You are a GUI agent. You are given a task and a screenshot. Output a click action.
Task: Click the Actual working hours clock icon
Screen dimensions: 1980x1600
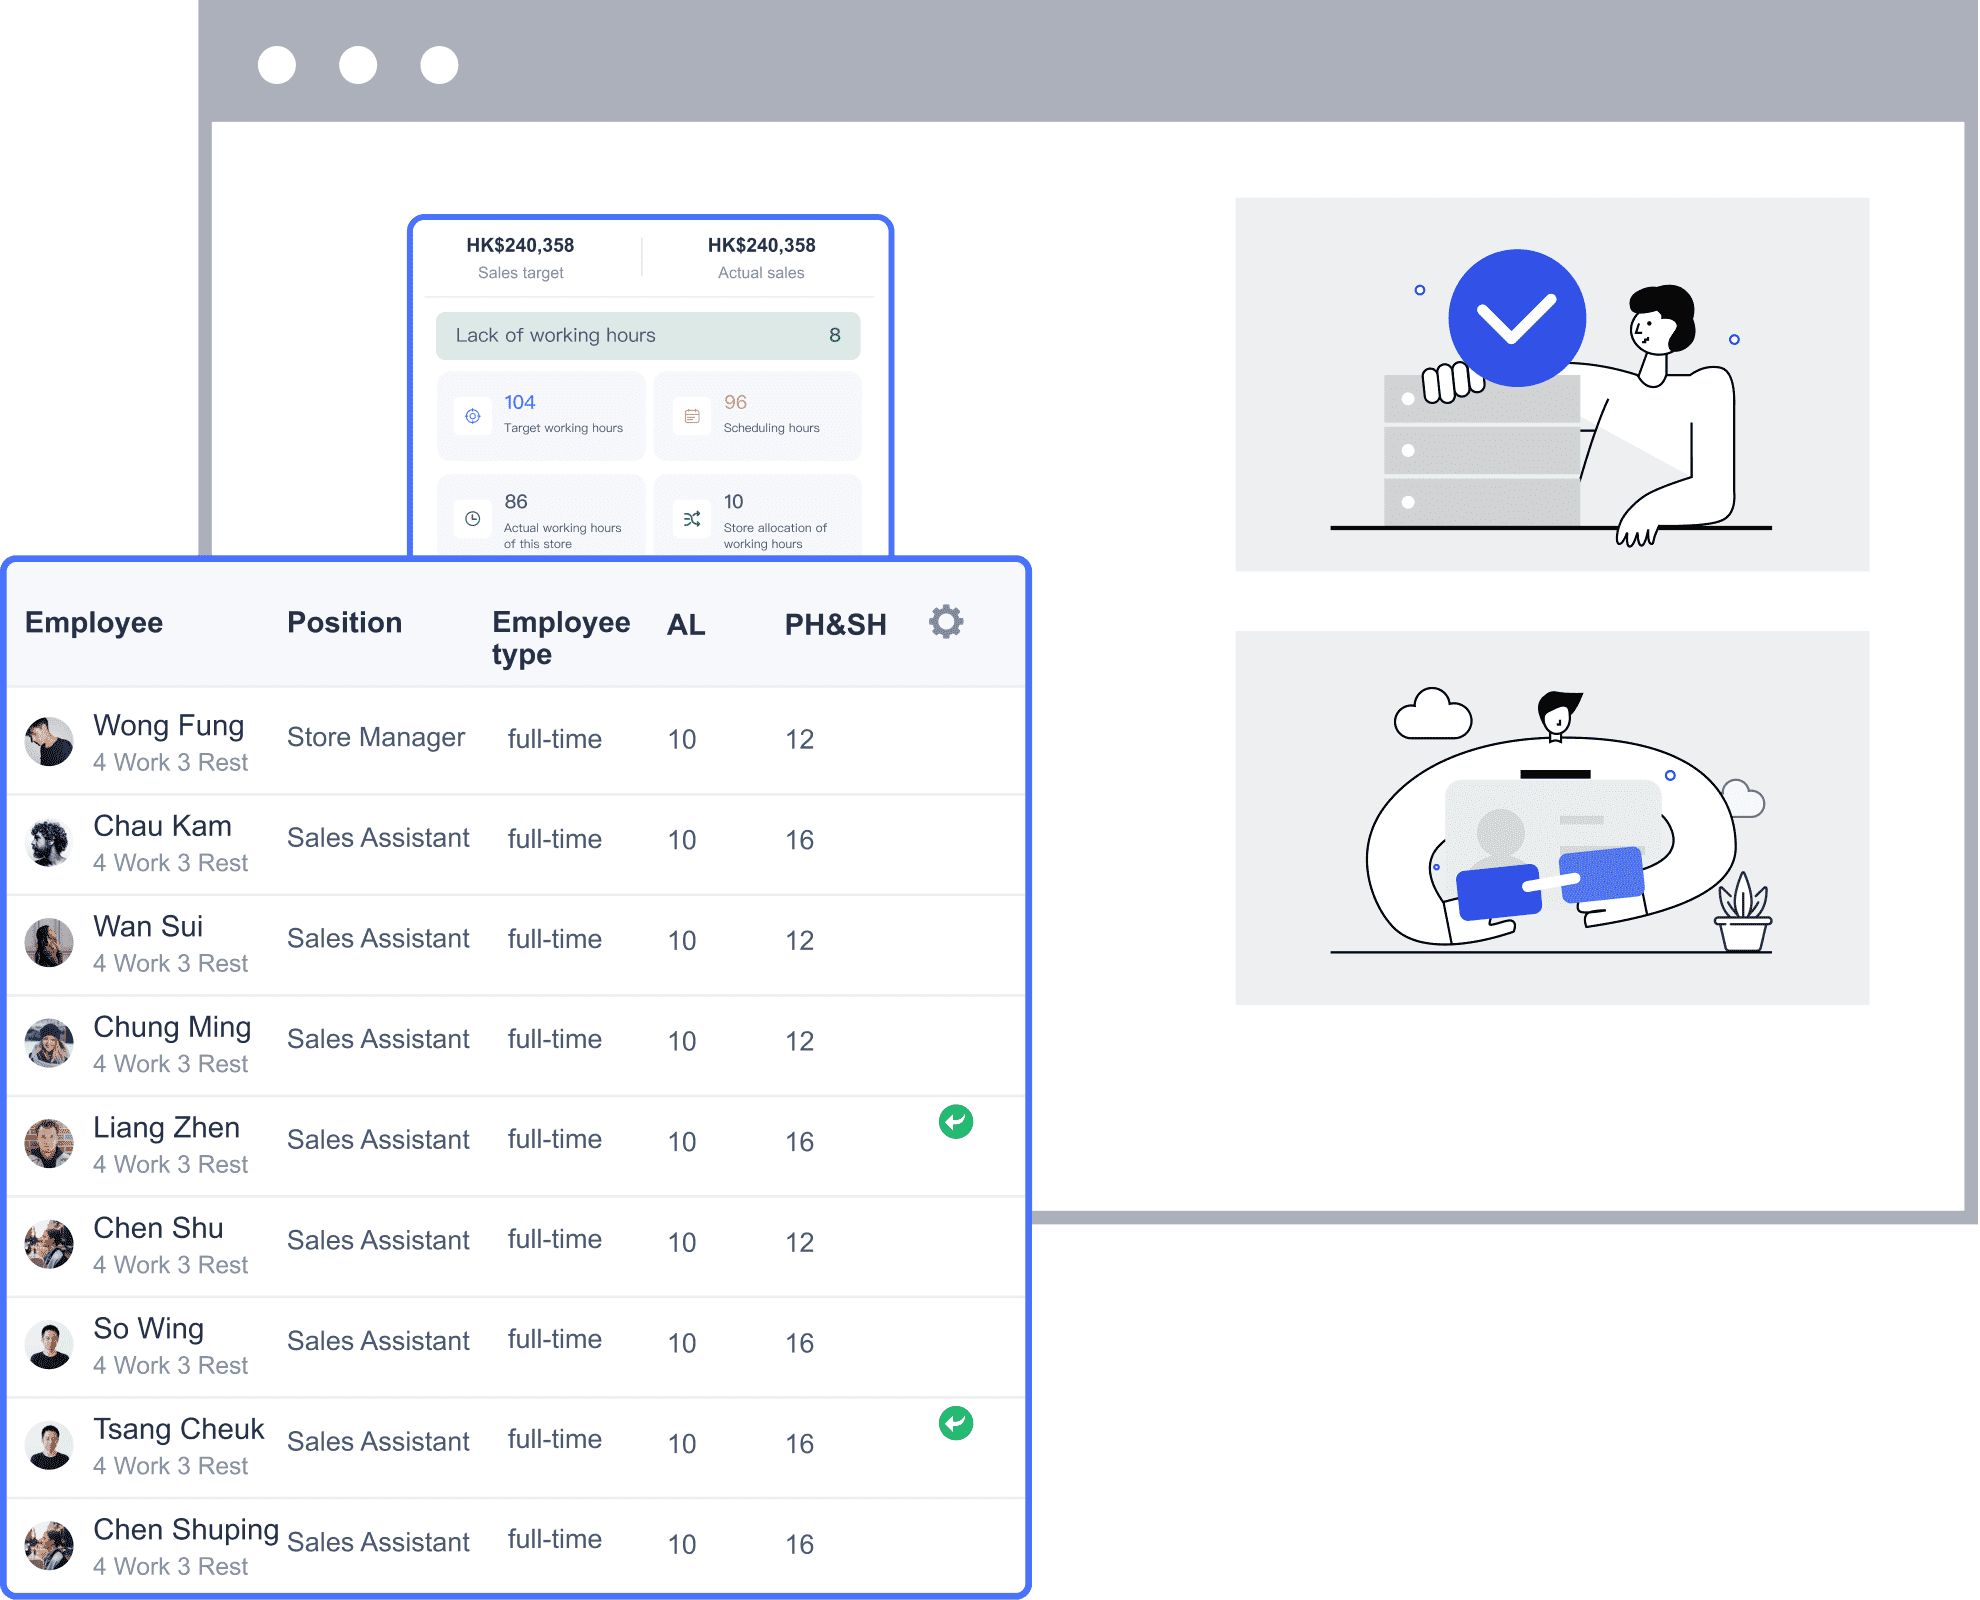pyautogui.click(x=473, y=519)
